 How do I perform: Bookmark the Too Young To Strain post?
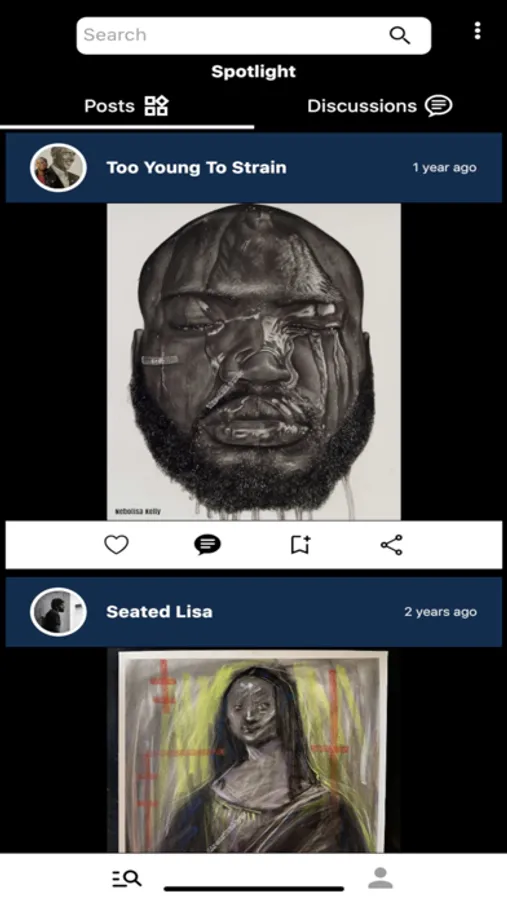click(300, 545)
